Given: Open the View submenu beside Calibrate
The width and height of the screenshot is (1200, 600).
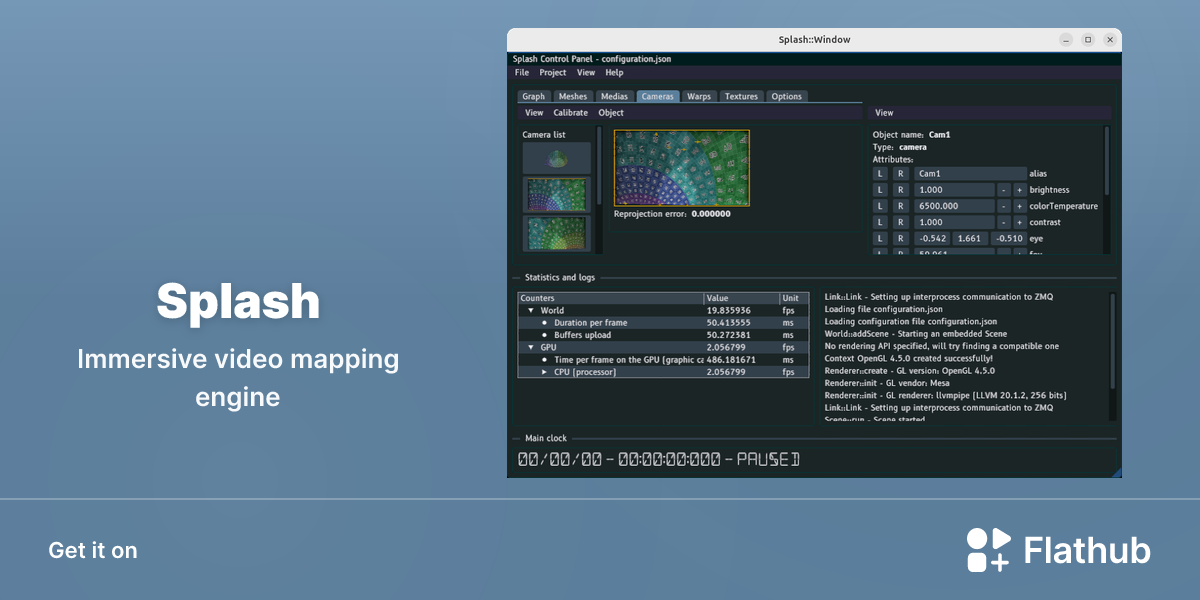Looking at the screenshot, I should (534, 113).
